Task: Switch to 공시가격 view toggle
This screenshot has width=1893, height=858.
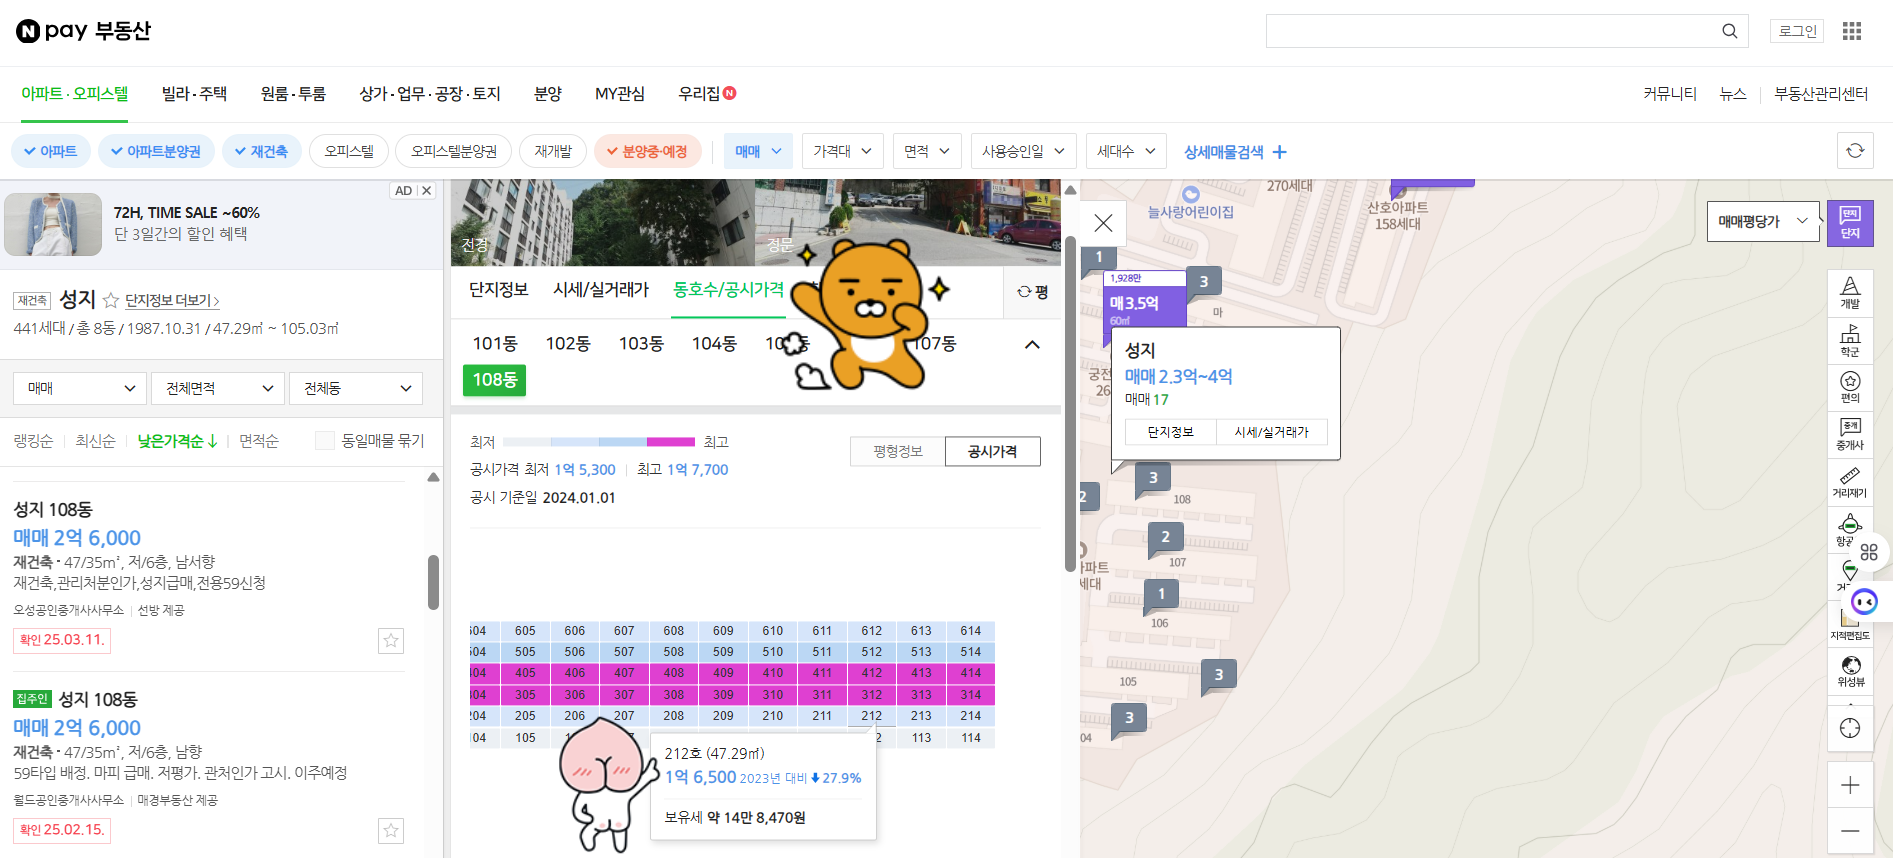Action: point(992,452)
